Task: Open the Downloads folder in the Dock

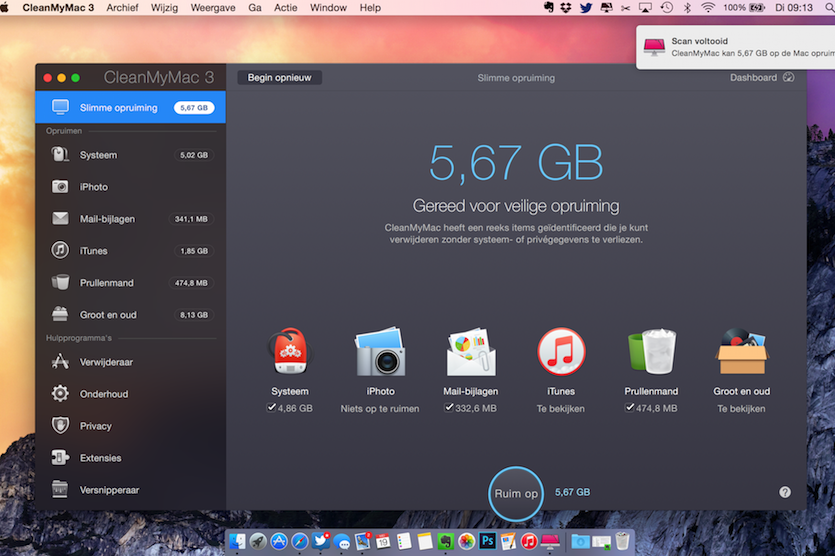Action: point(580,541)
